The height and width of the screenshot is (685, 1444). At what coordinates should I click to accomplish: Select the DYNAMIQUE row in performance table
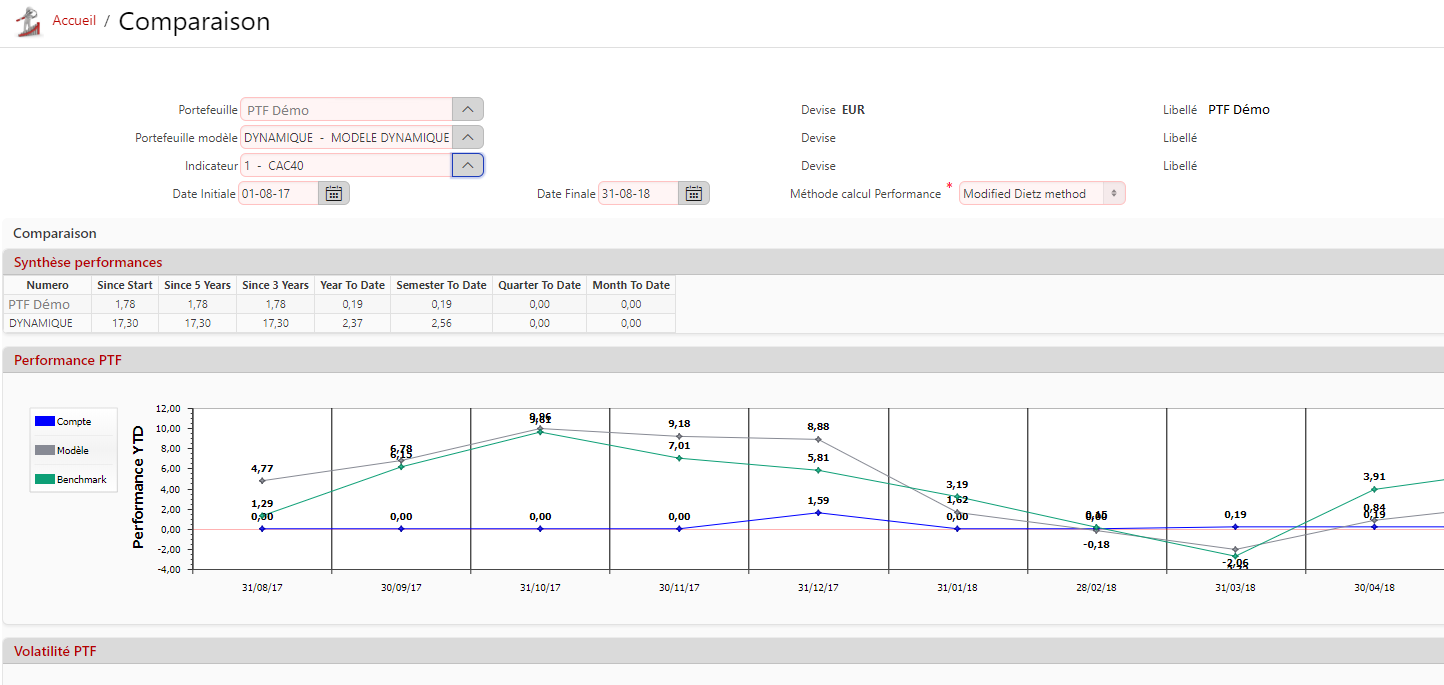coord(41,324)
